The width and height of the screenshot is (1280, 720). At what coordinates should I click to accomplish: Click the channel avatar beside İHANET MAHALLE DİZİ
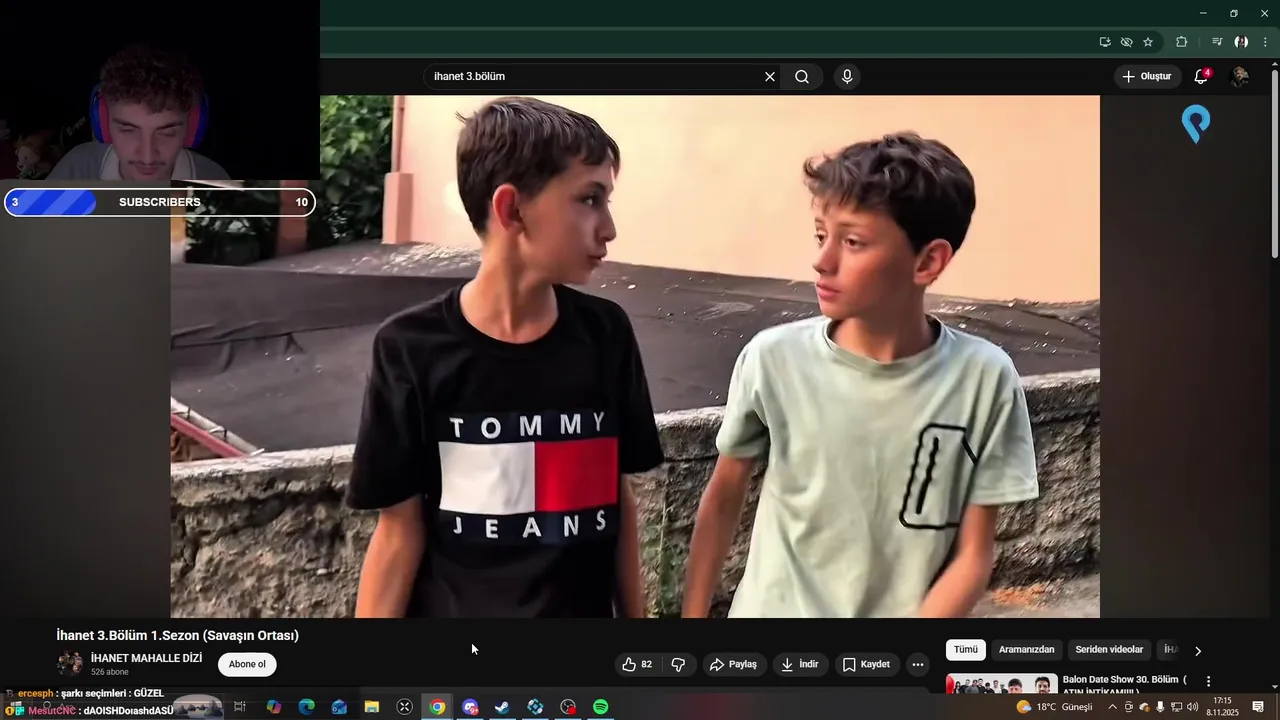click(70, 664)
